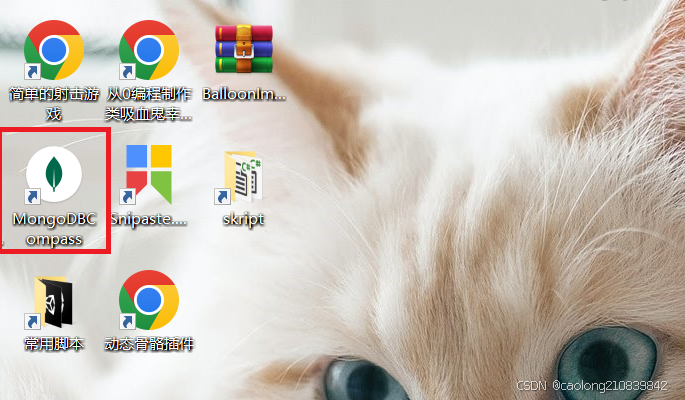Click the label text "MongoDBCompass"
Image resolution: width=685 pixels, height=400 pixels.
click(54, 229)
